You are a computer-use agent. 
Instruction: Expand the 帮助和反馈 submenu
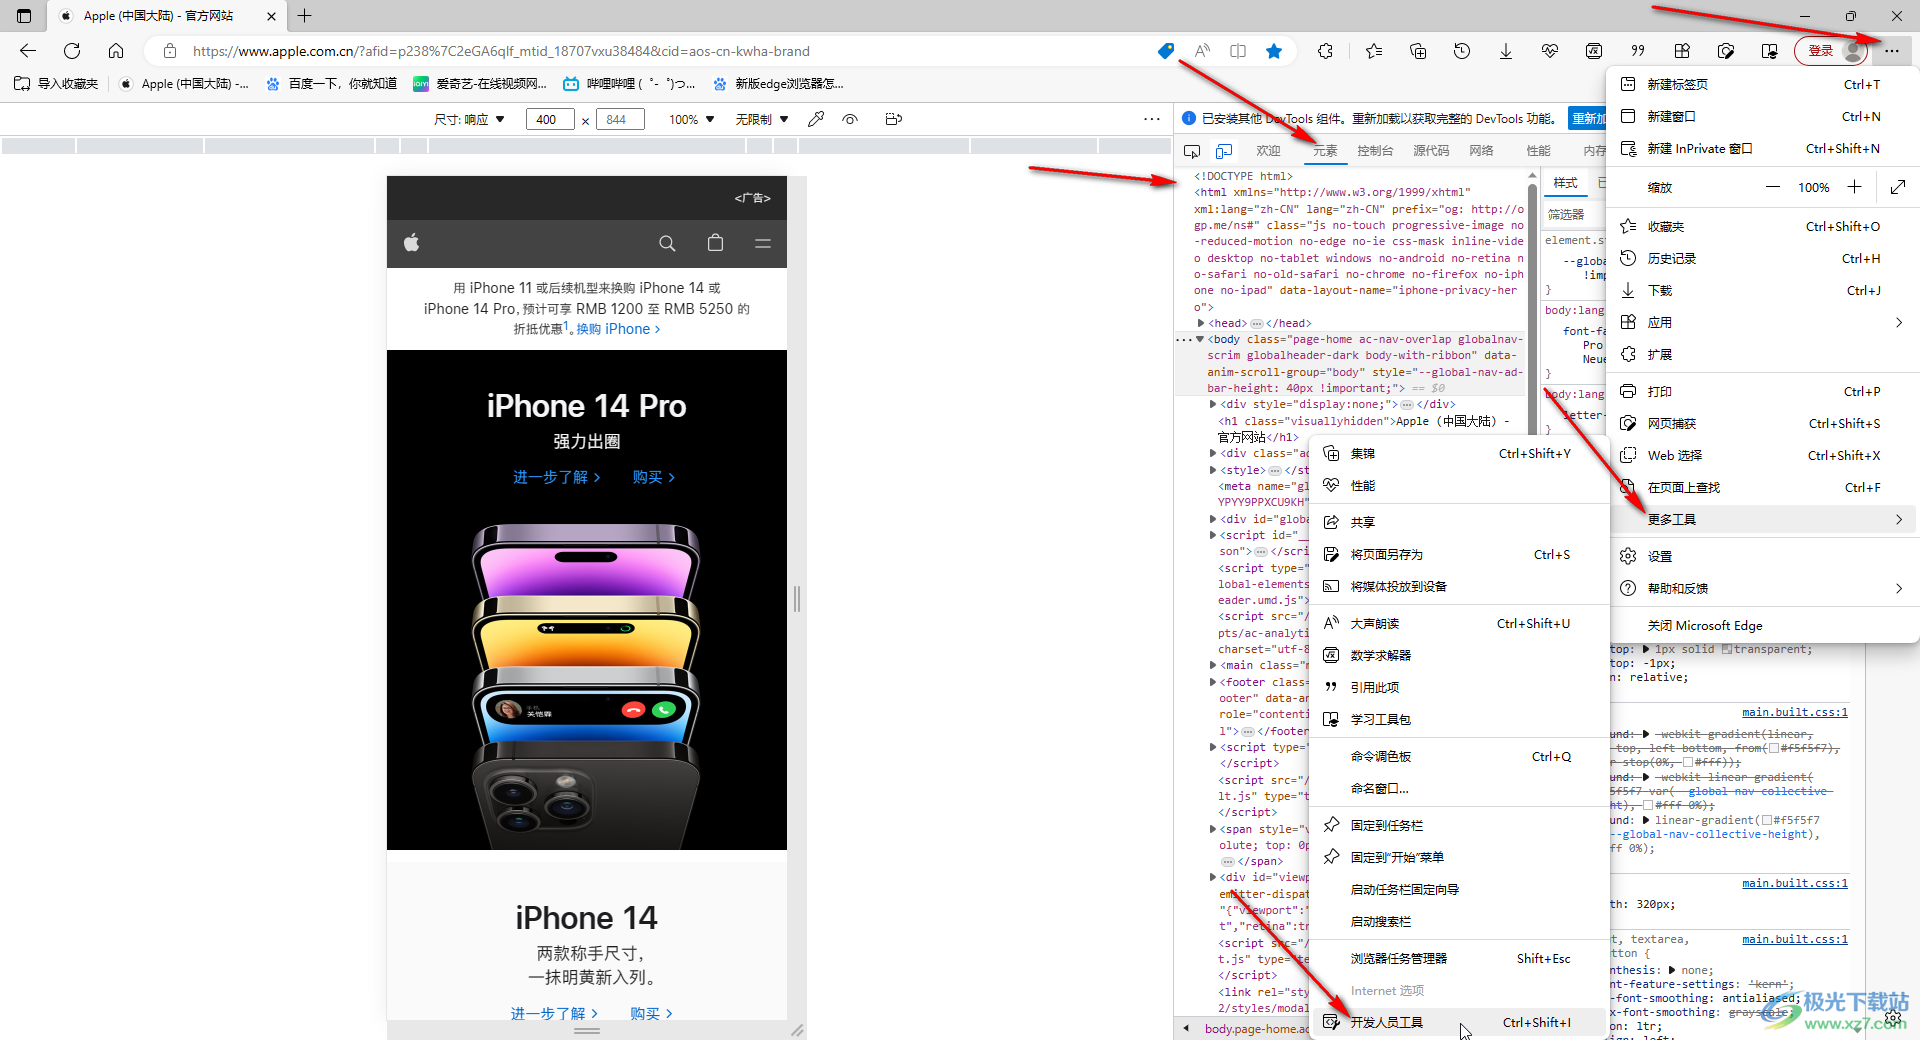[x=1764, y=588]
